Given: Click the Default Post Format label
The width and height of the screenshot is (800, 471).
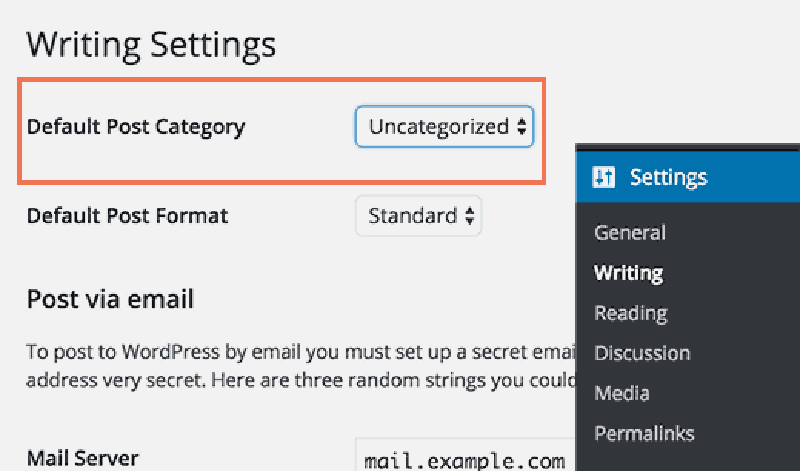Looking at the screenshot, I should click(x=128, y=215).
